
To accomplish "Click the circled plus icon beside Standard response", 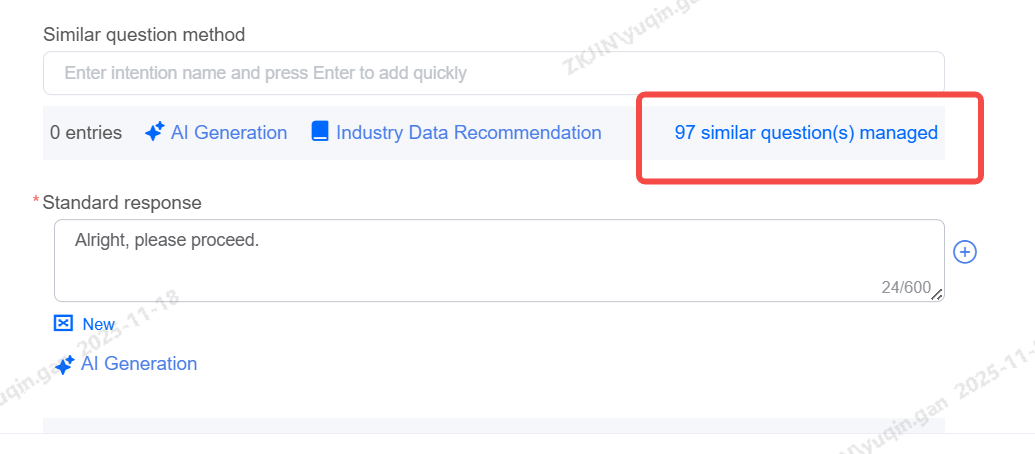I will coord(965,252).
